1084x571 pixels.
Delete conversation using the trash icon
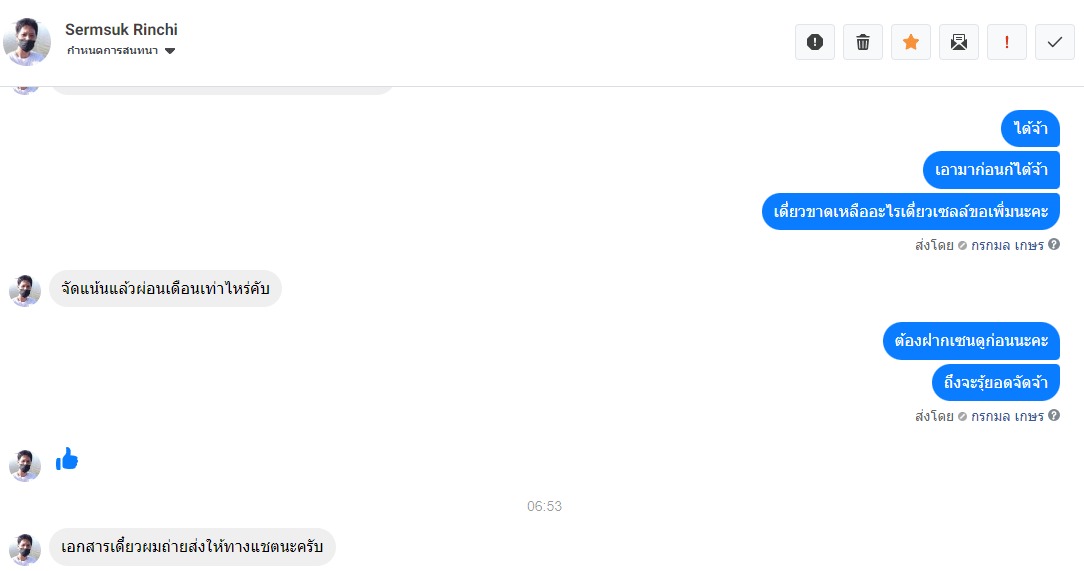click(x=863, y=42)
